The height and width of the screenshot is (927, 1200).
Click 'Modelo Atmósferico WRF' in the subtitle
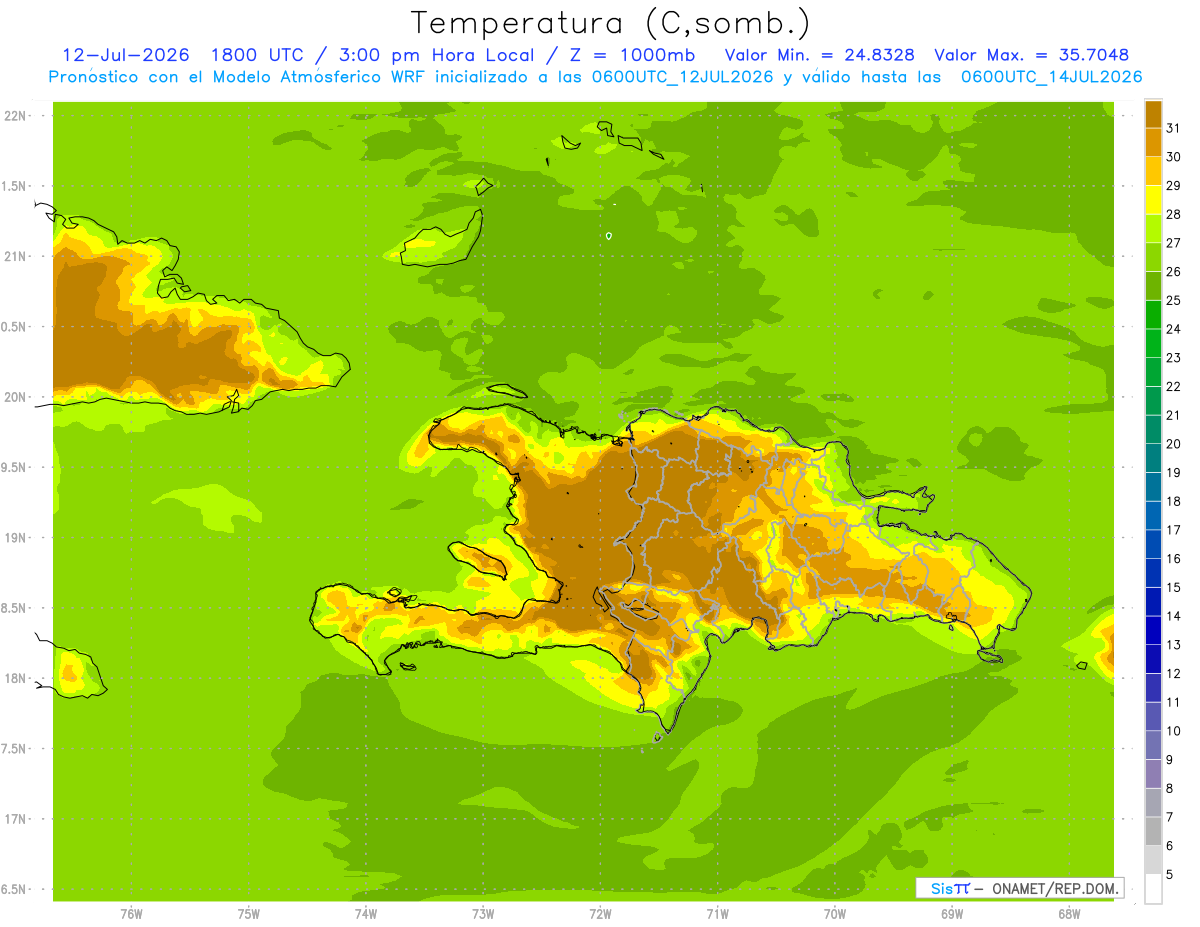tap(320, 77)
